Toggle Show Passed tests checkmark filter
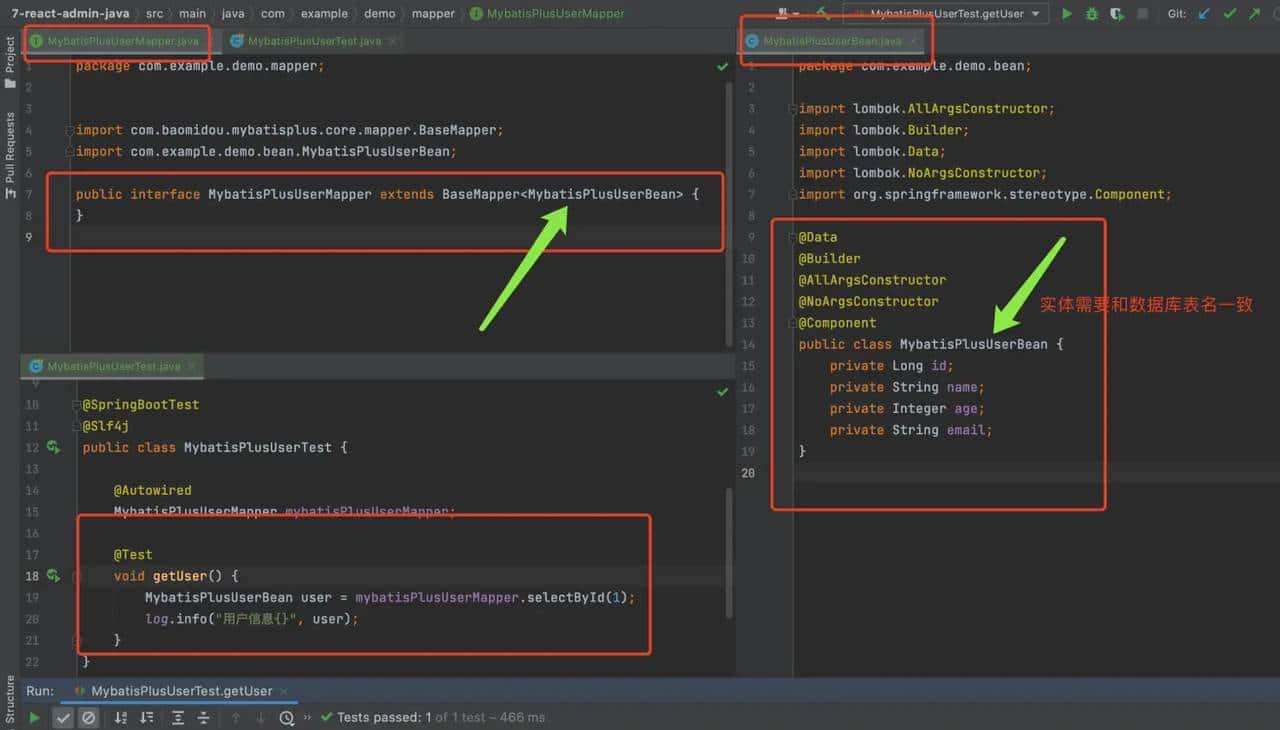 (x=64, y=717)
